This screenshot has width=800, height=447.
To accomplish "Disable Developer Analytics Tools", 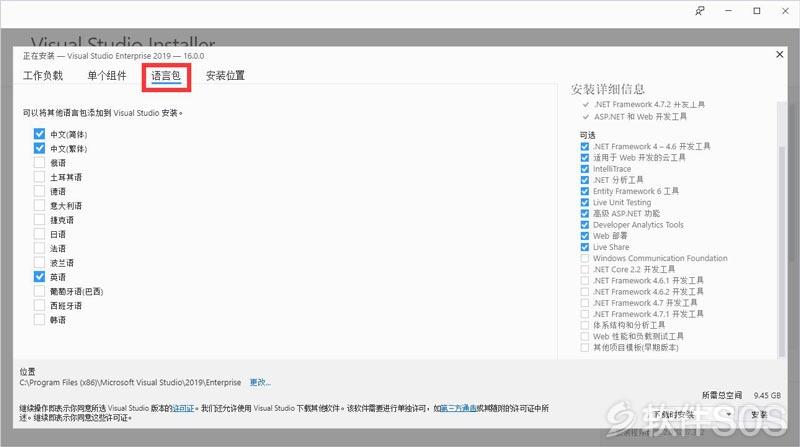I will point(585,225).
